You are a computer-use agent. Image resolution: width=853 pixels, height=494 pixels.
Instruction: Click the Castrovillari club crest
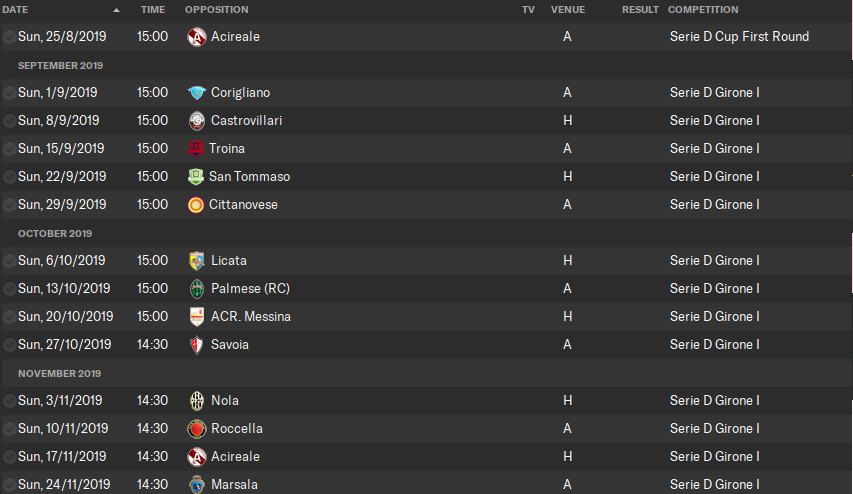(x=197, y=121)
